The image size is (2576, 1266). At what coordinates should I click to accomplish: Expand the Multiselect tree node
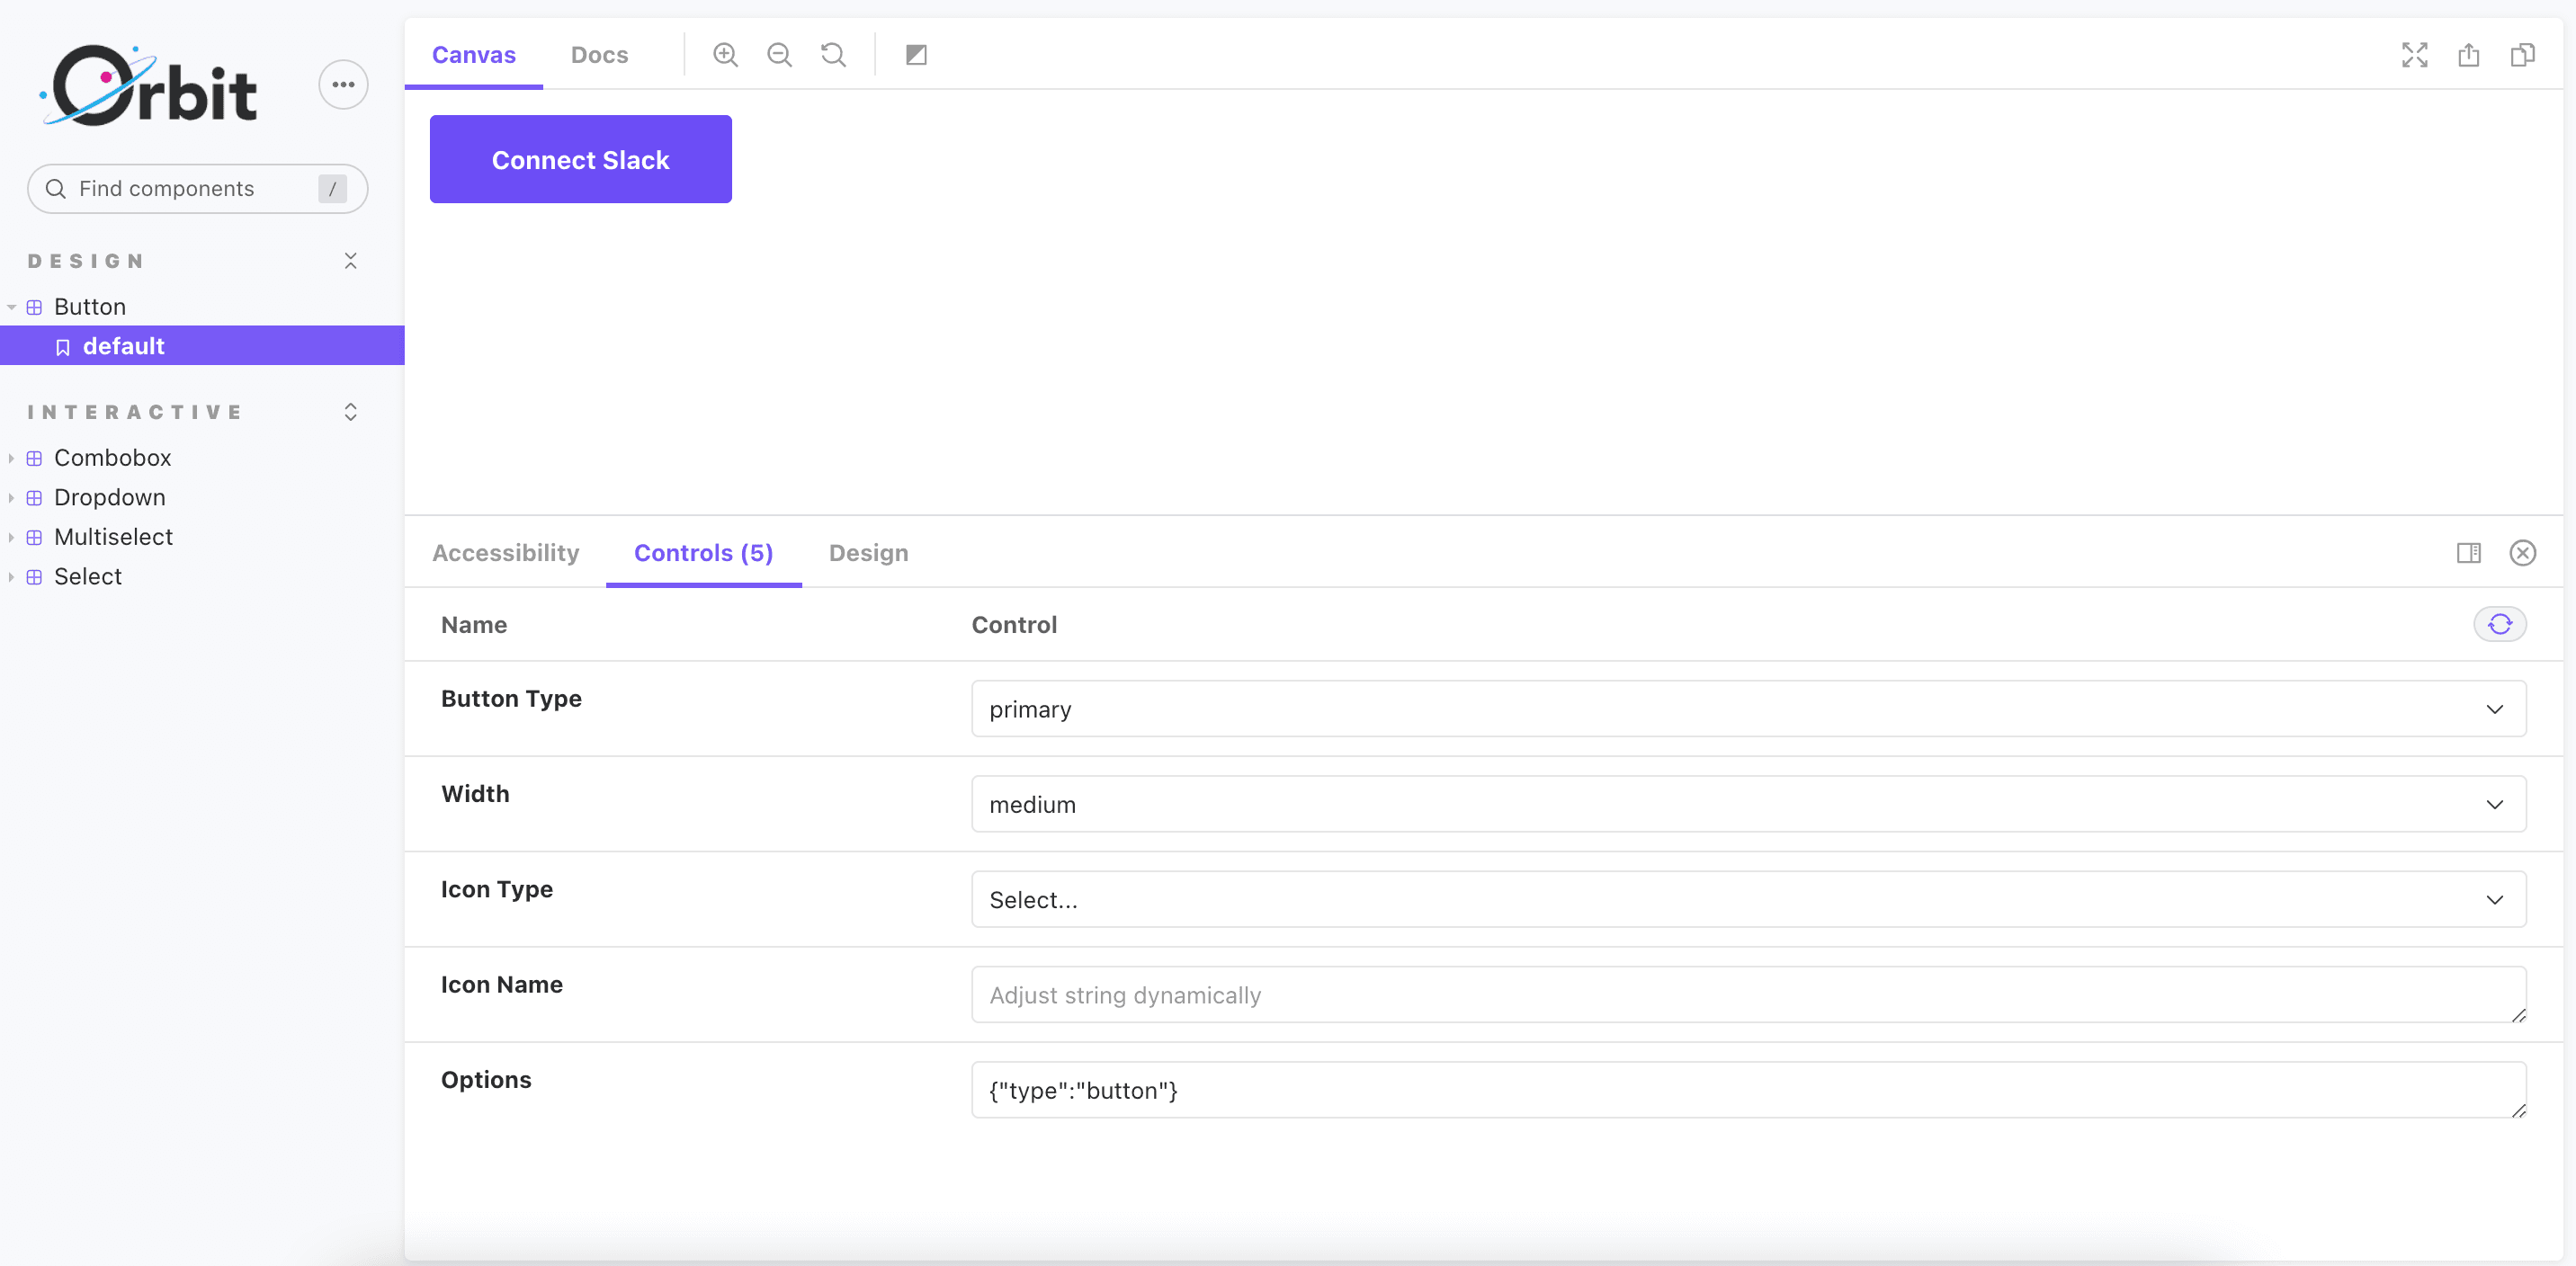[x=11, y=537]
